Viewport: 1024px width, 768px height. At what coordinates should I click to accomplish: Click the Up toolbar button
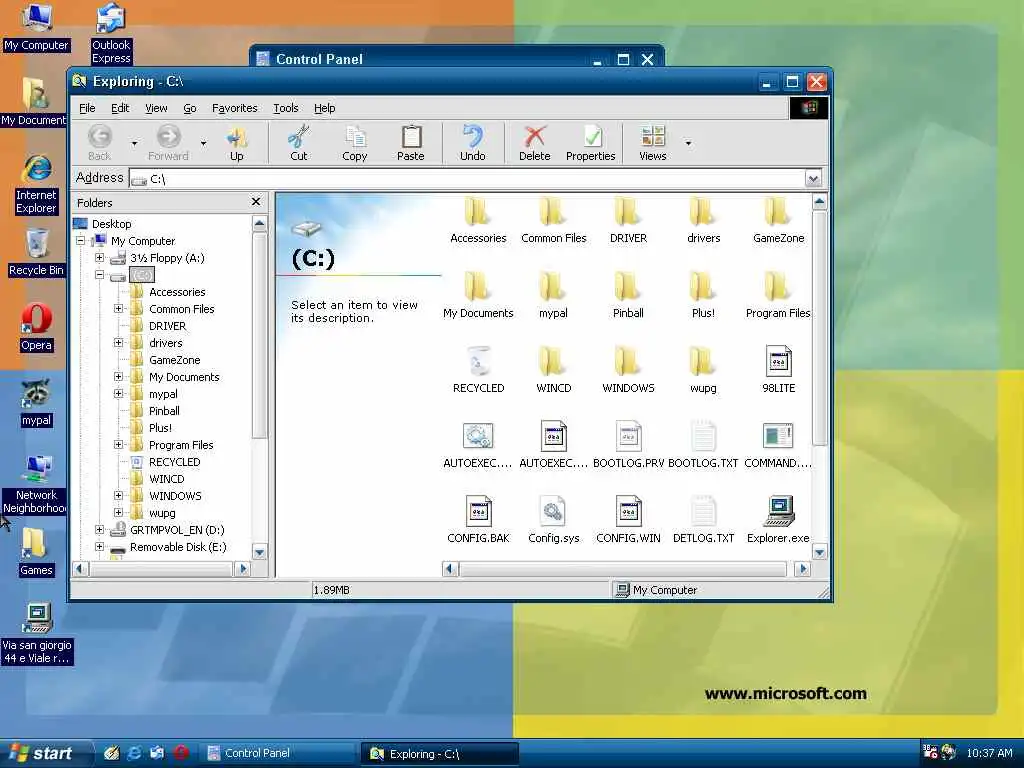tap(236, 142)
